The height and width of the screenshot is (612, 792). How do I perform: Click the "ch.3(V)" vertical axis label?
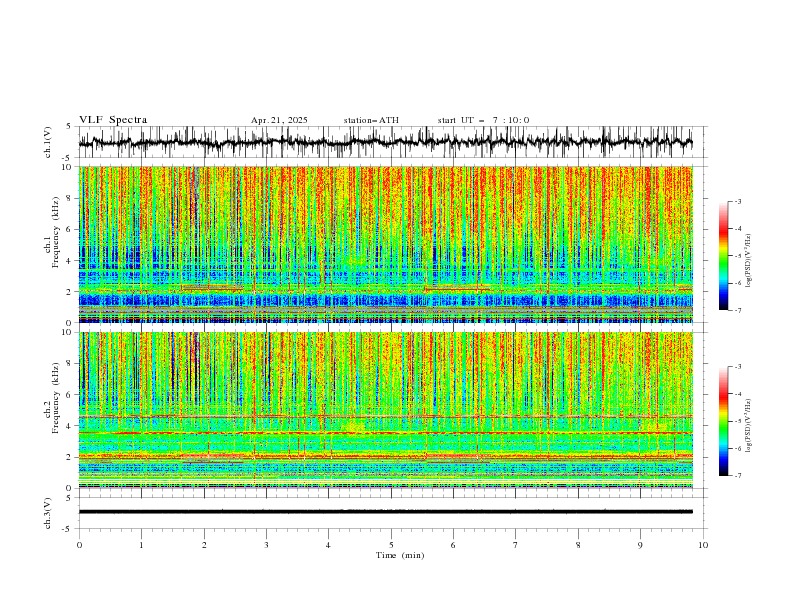(x=48, y=513)
